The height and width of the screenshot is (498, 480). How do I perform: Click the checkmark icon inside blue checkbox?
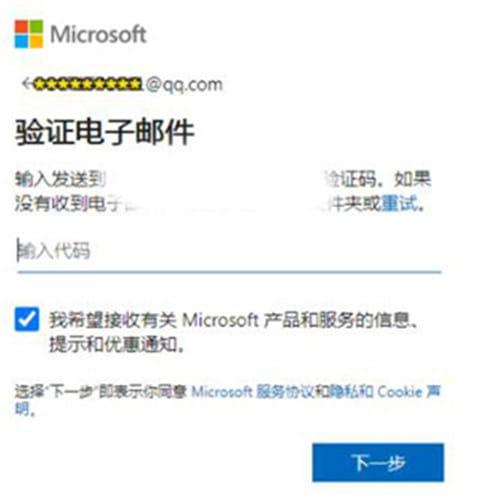[27, 319]
